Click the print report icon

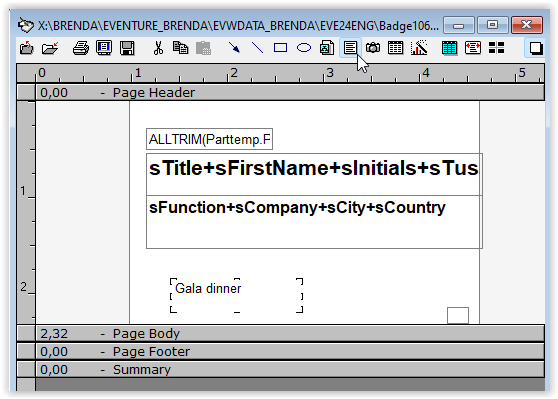click(81, 48)
